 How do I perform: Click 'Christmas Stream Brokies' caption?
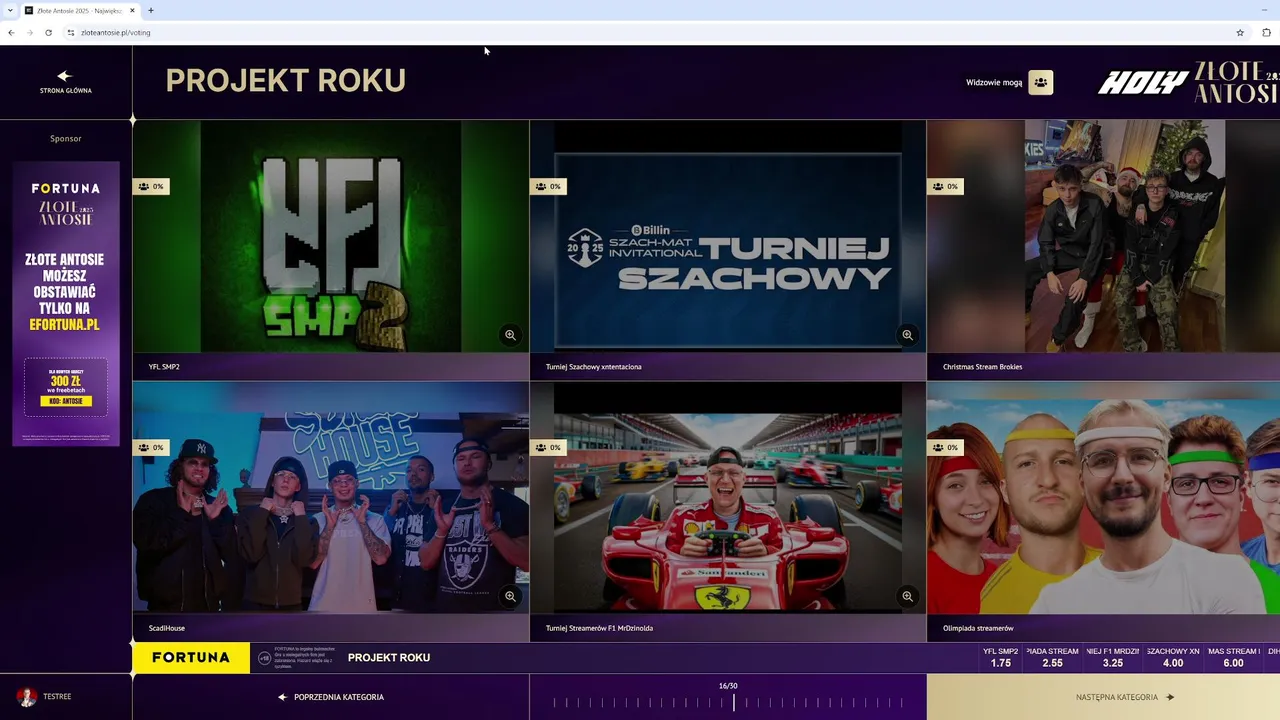[x=982, y=367]
